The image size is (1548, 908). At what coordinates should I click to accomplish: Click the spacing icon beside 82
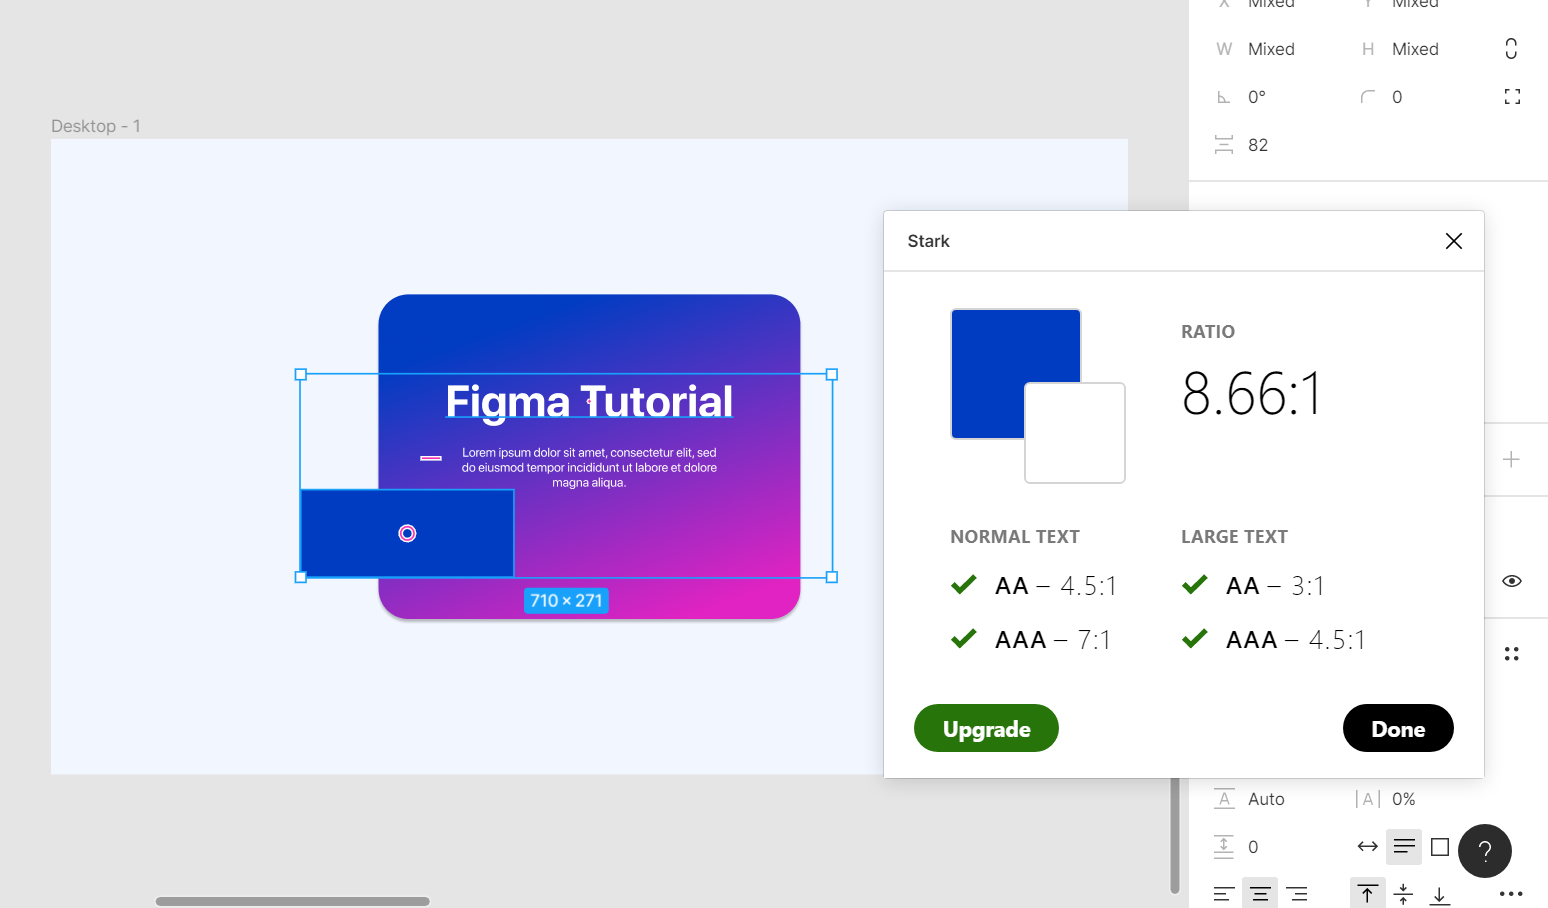(x=1223, y=145)
